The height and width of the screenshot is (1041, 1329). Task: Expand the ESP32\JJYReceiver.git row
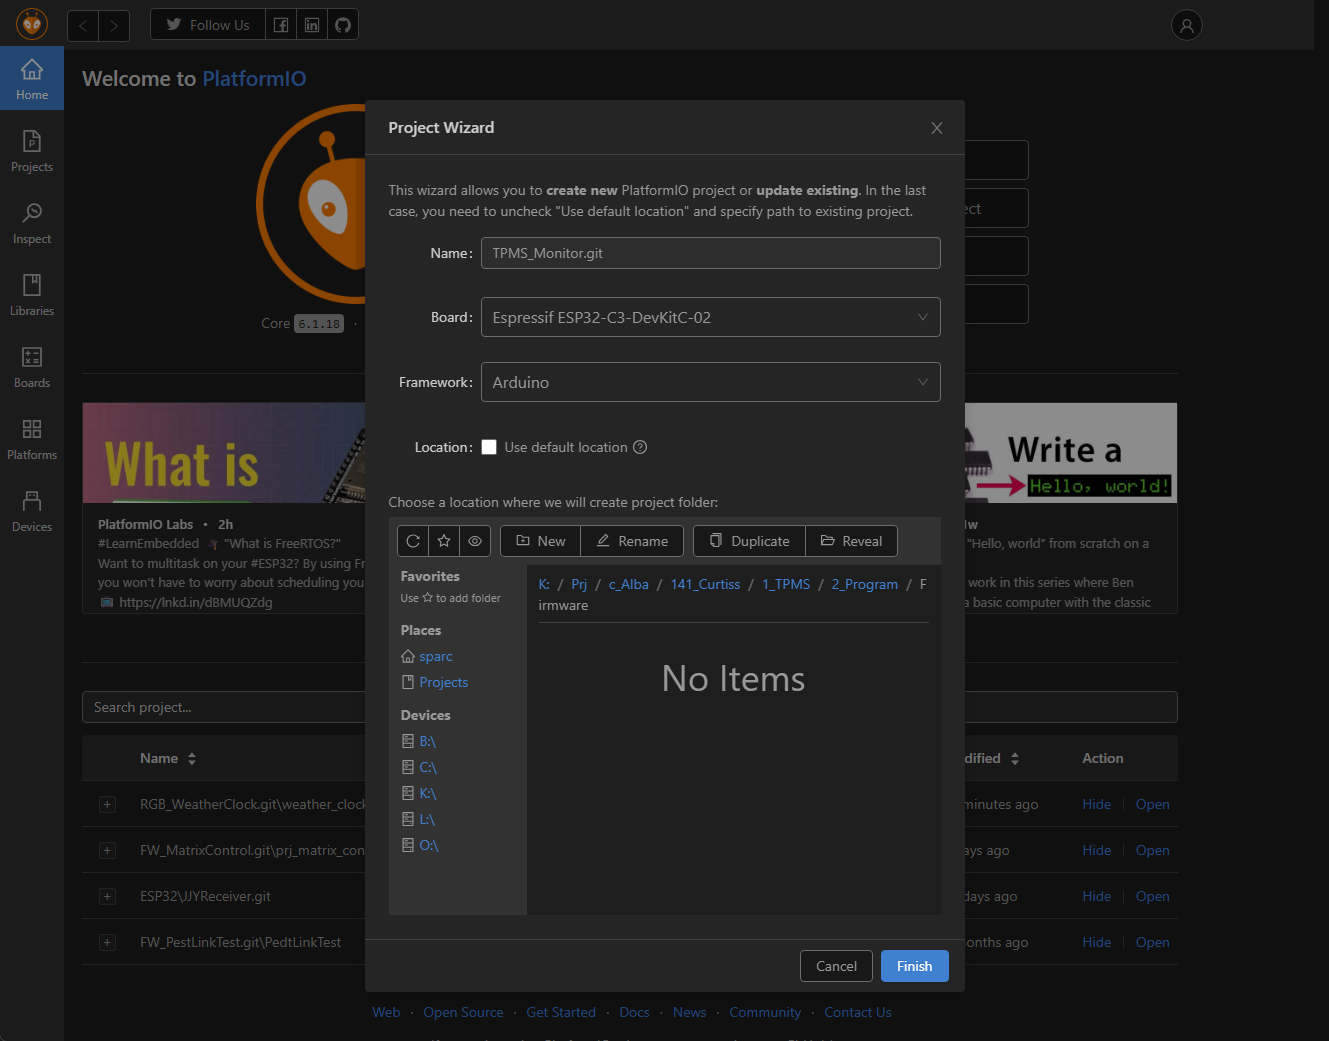pyautogui.click(x=107, y=897)
